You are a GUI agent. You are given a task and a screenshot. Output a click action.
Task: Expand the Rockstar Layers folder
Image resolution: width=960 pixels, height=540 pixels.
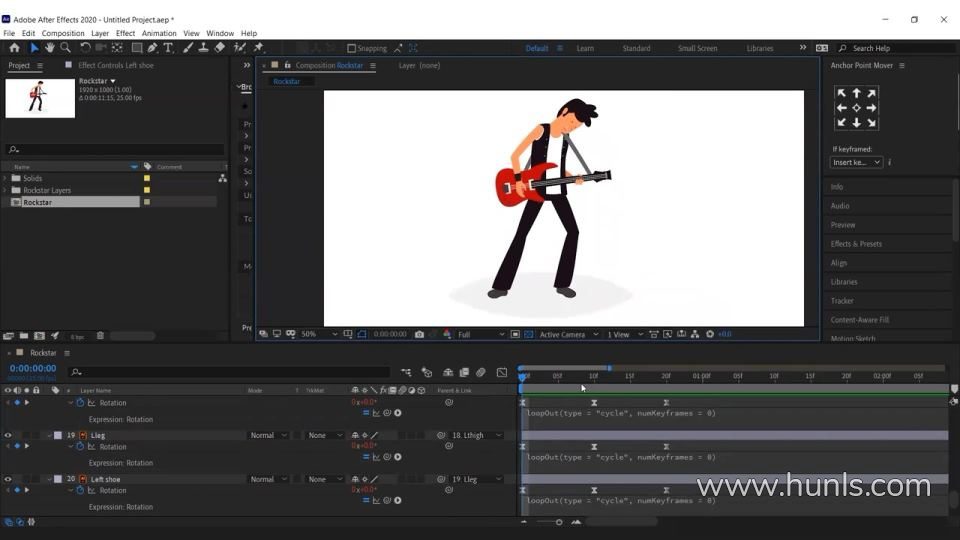click(x=6, y=190)
